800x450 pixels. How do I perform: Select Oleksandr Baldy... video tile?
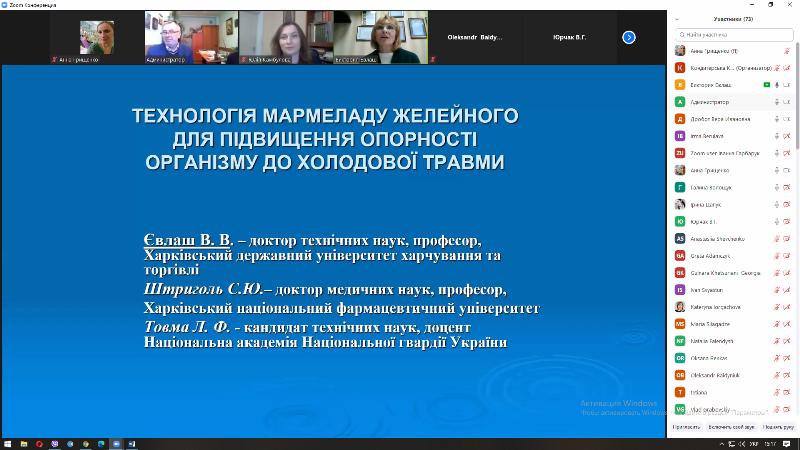474,37
